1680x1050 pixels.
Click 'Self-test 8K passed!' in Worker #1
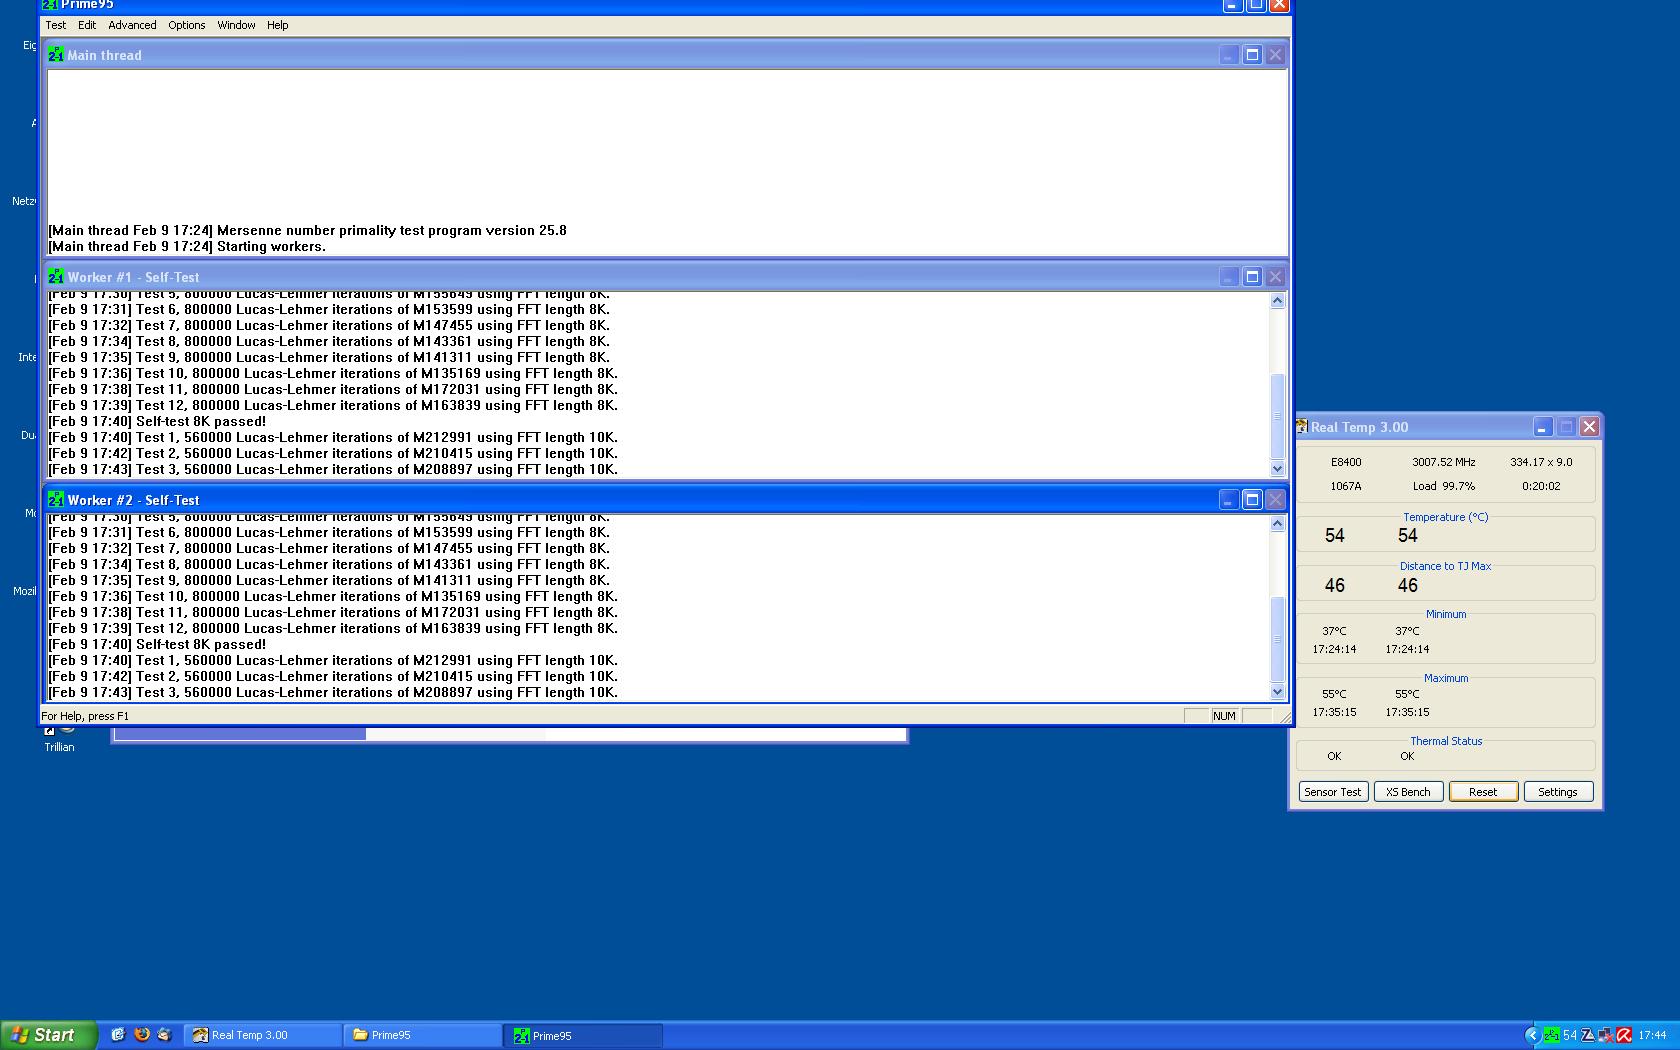point(157,421)
